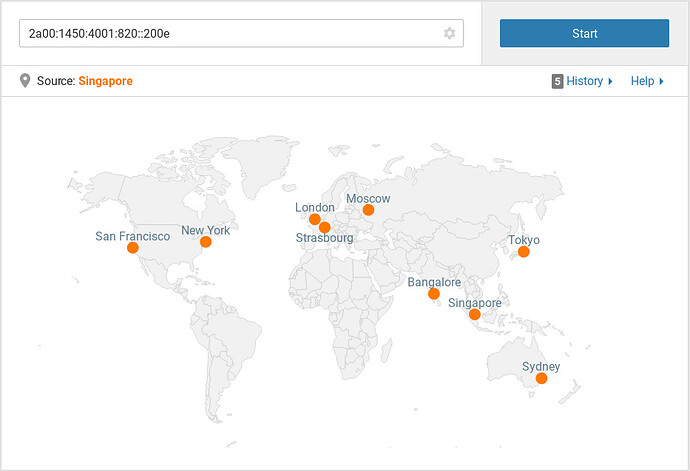Screen dimensions: 690x471
Task: Select the San Francisco map dot
Action: pyautogui.click(x=132, y=248)
